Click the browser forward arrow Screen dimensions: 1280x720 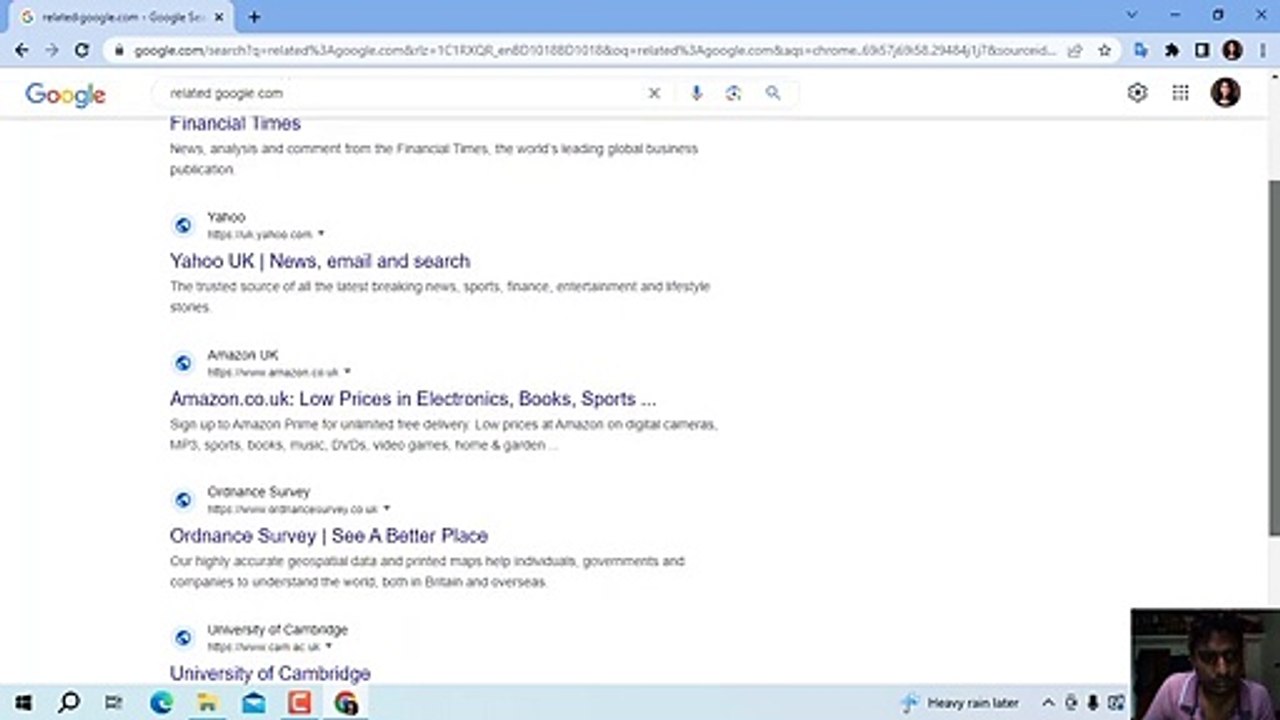52,50
